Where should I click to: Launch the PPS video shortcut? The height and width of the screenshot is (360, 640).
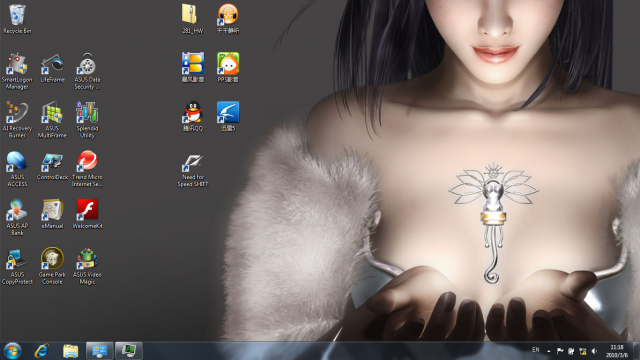[x=228, y=68]
